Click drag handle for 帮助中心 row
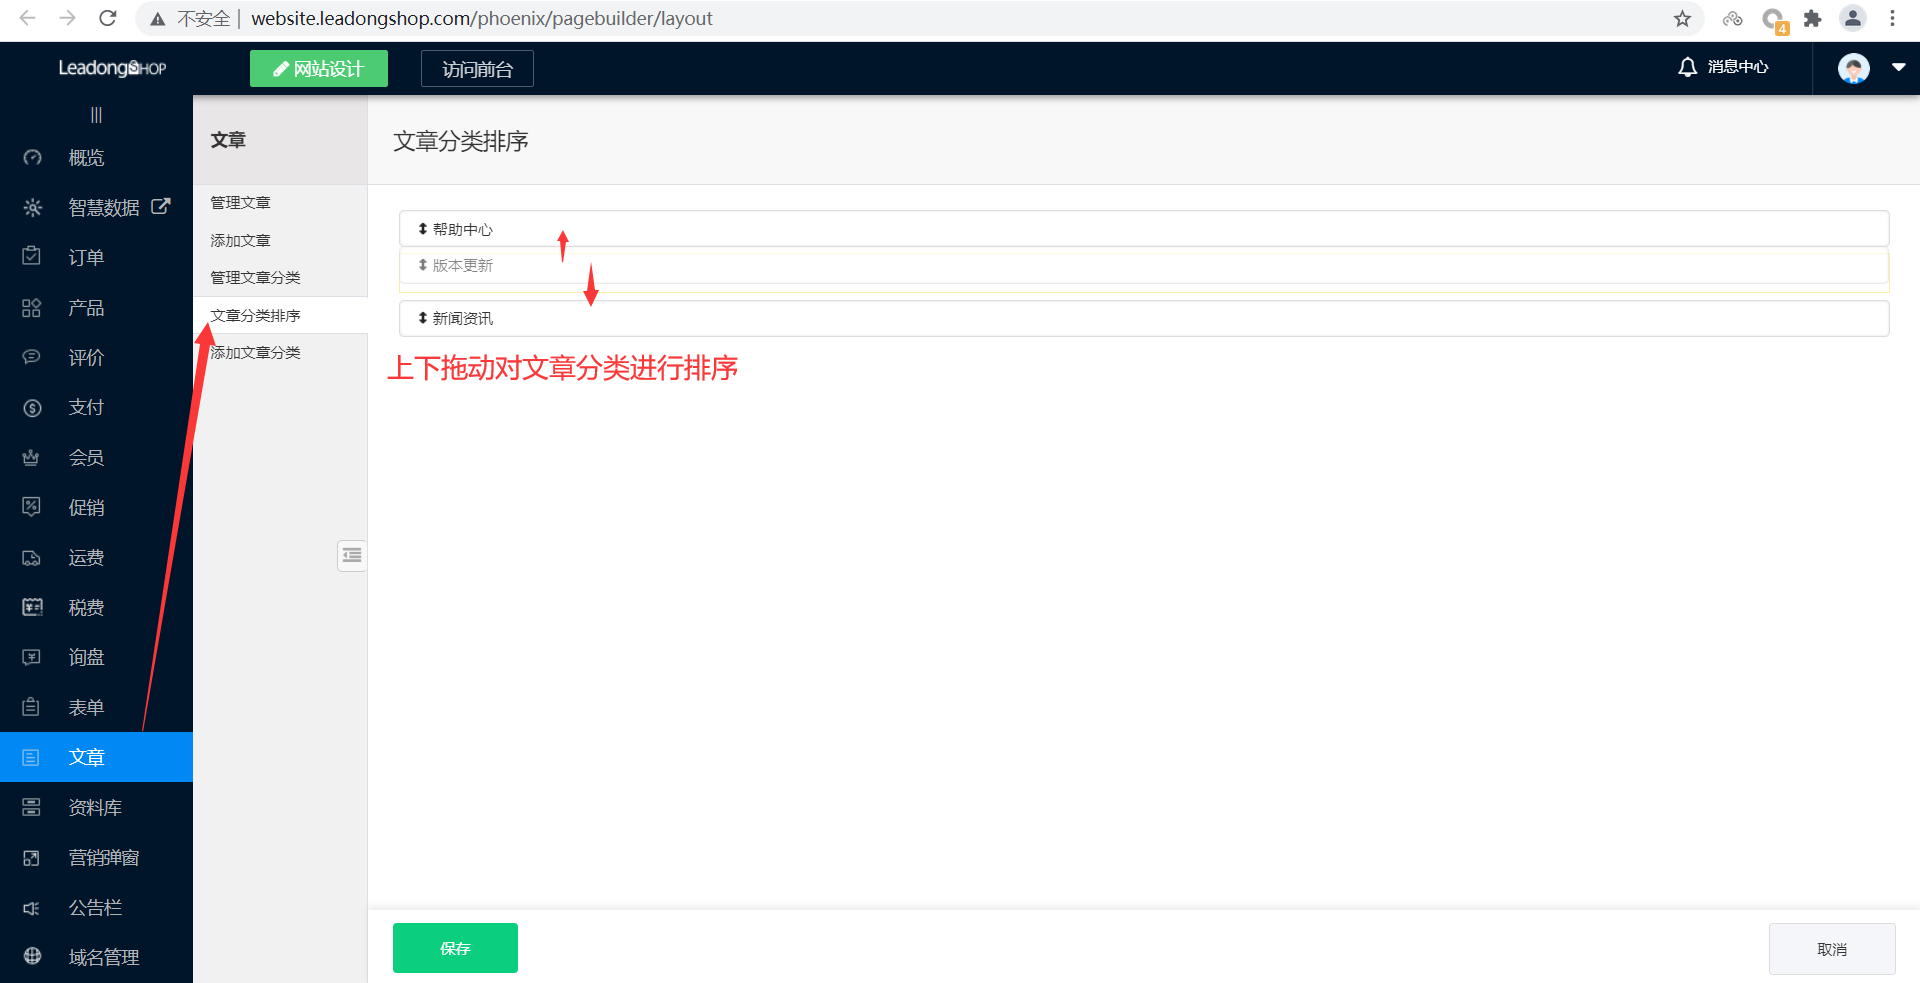1920x983 pixels. click(423, 229)
